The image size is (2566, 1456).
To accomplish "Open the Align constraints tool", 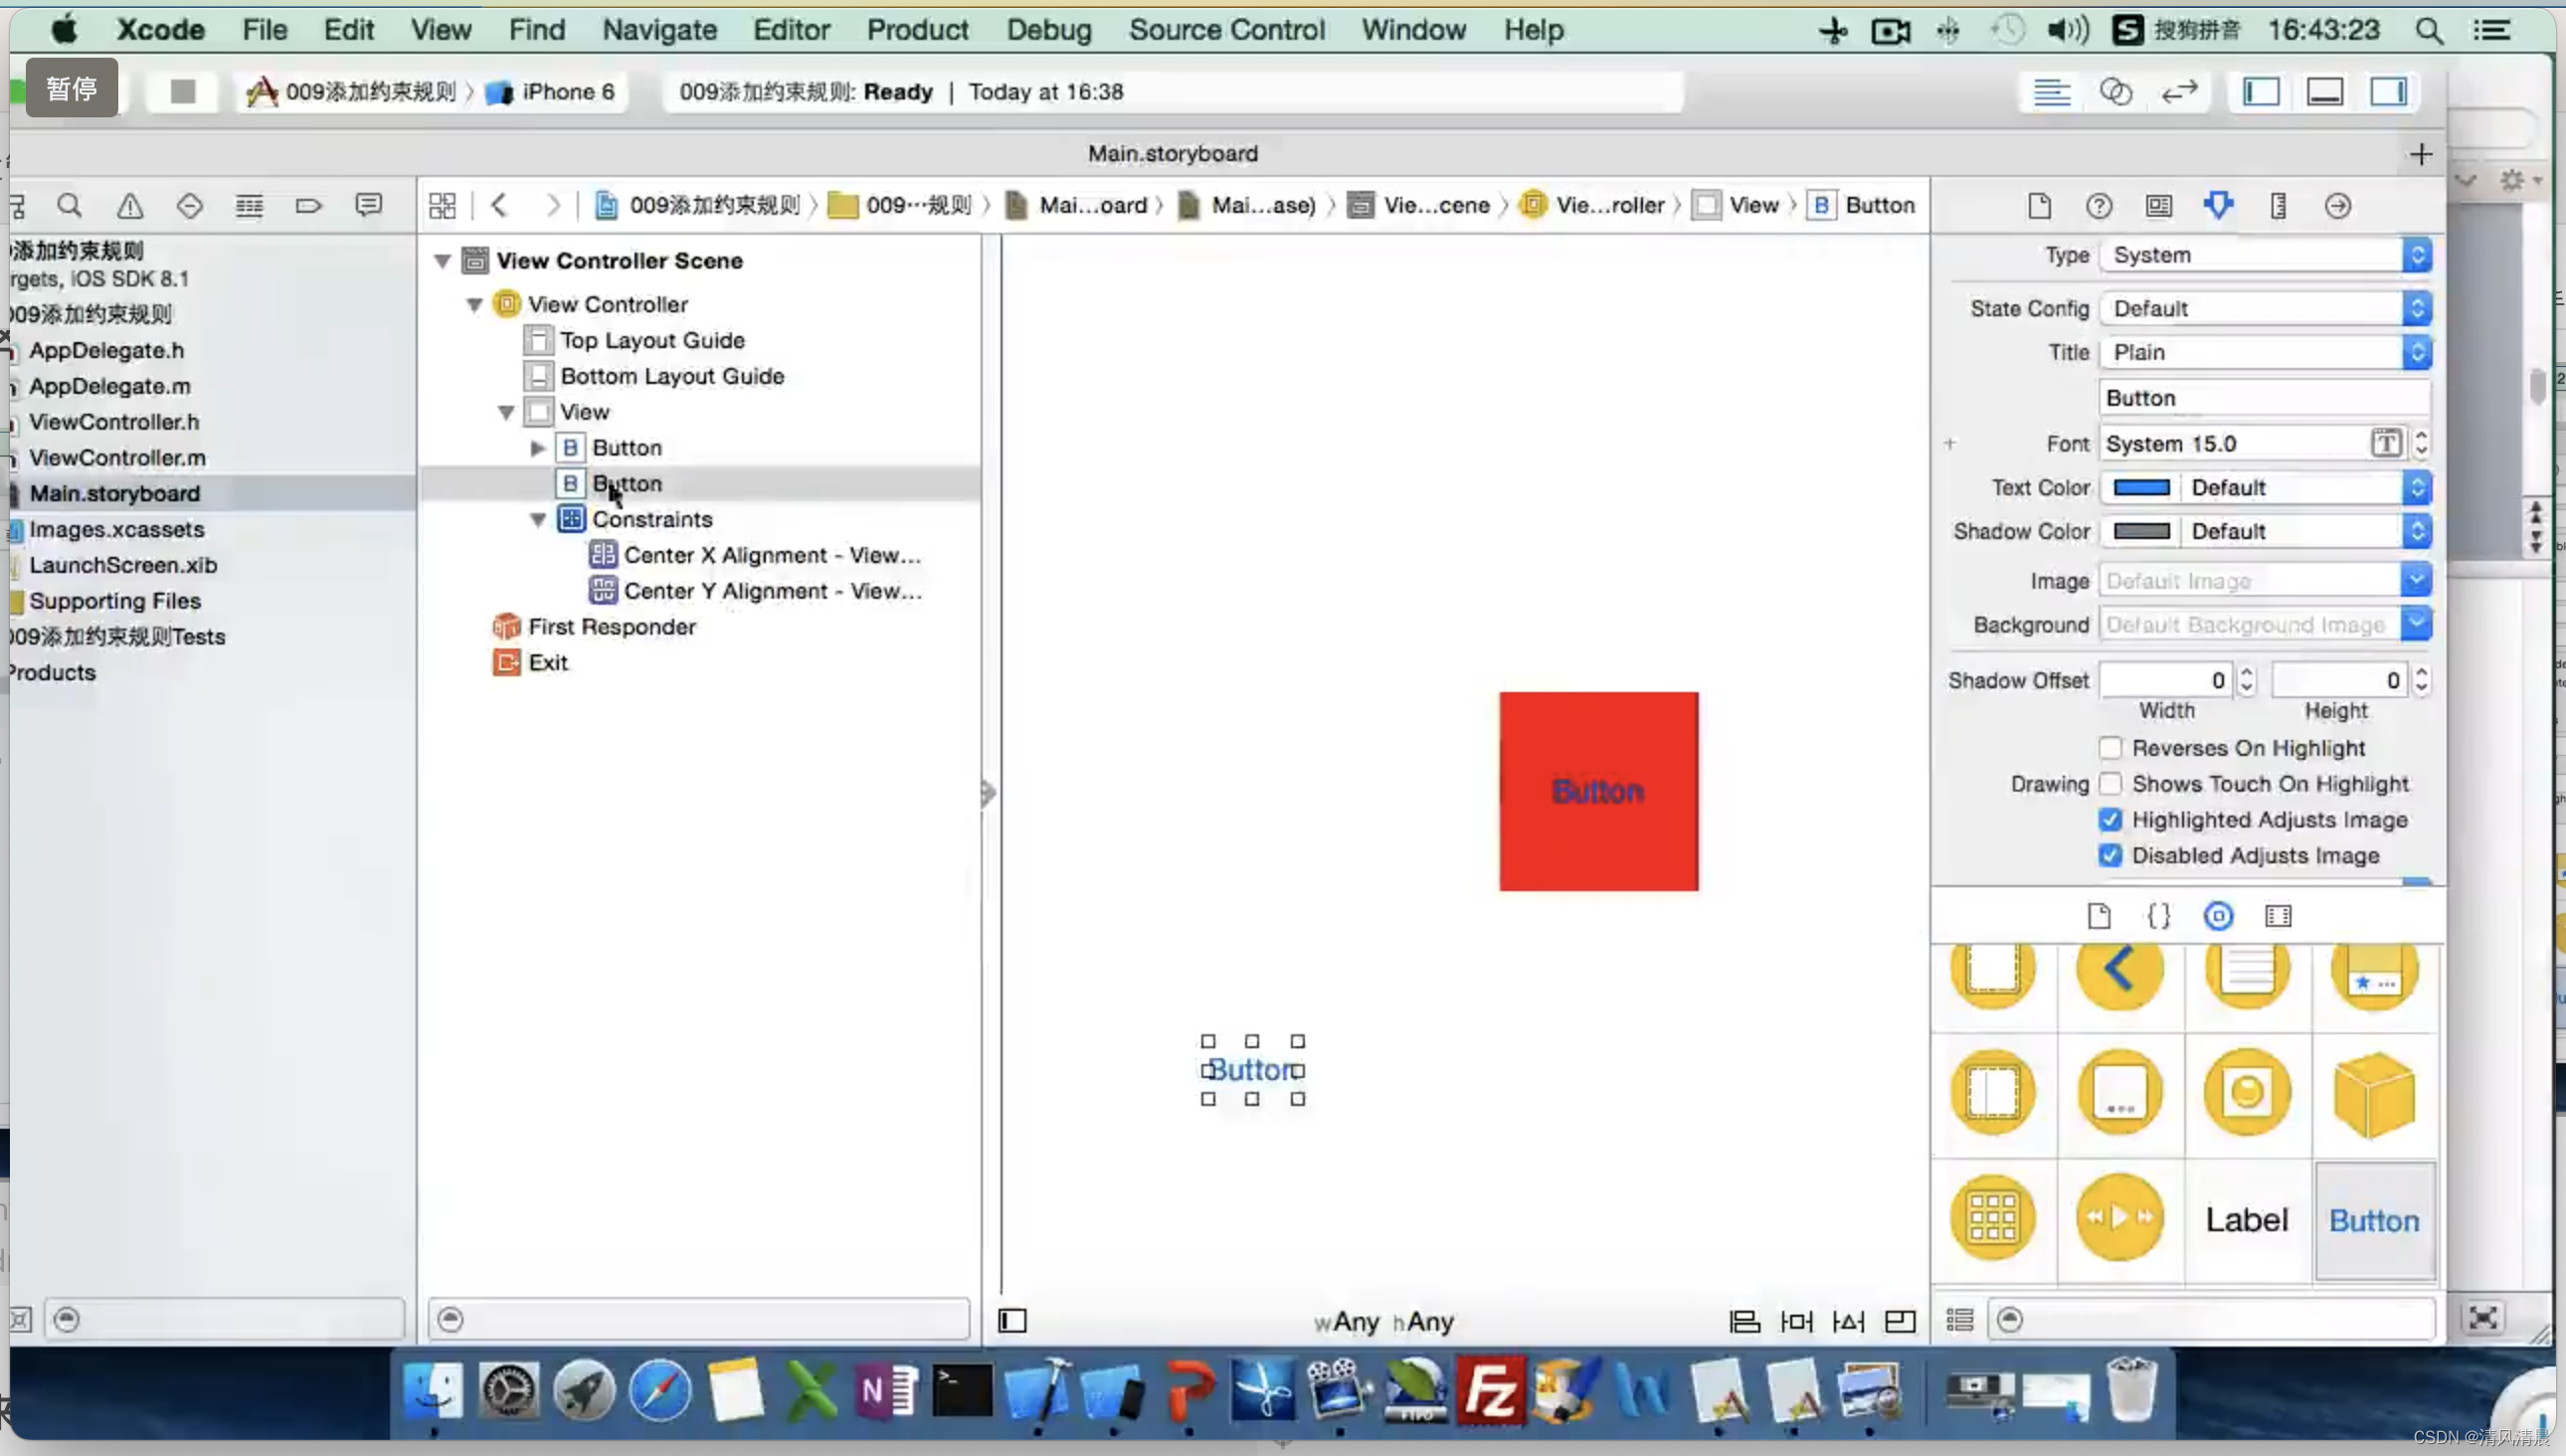I will click(x=1744, y=1321).
